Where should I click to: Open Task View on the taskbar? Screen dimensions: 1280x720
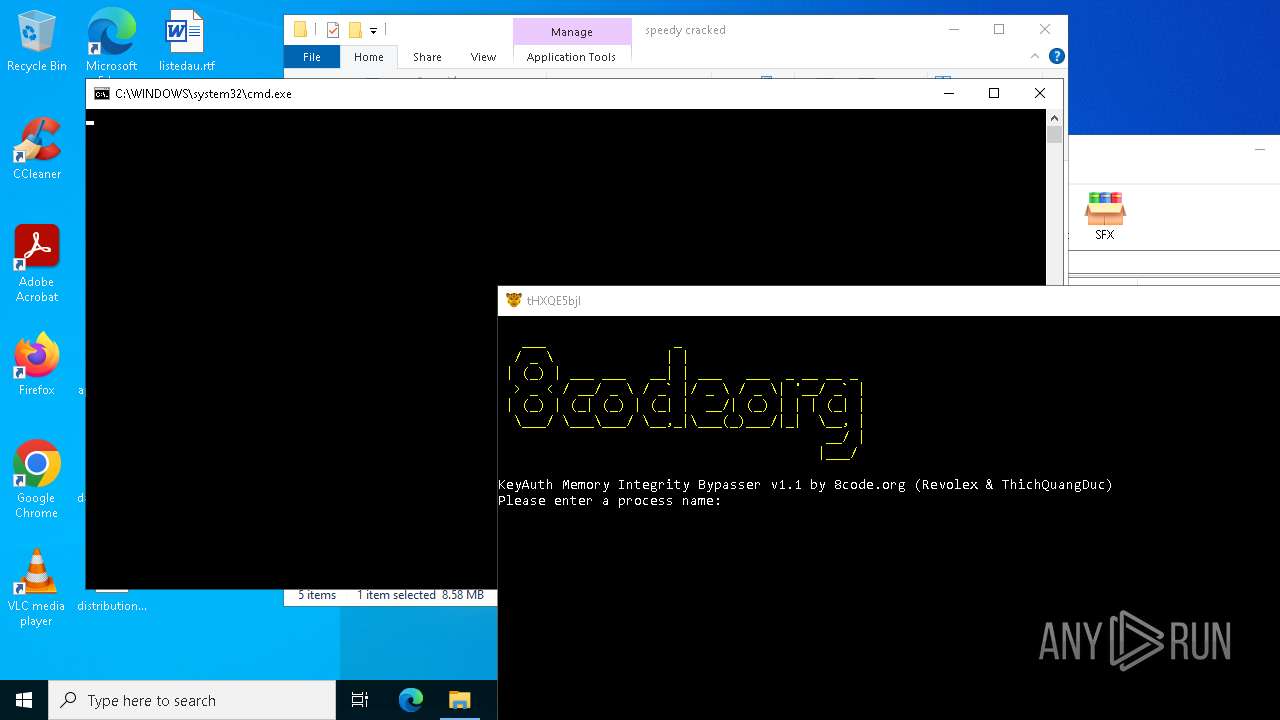[360, 700]
